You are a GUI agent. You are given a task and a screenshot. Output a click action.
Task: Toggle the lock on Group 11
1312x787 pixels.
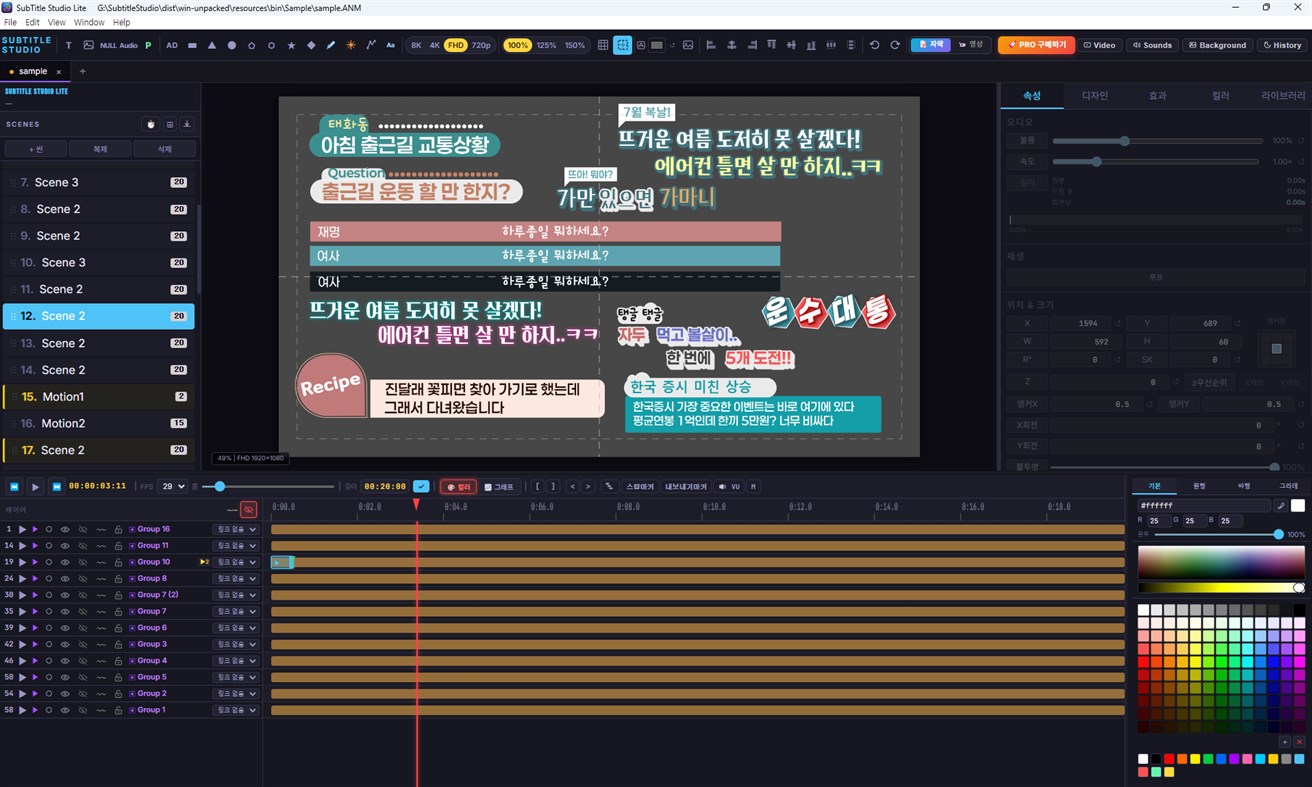(118, 546)
